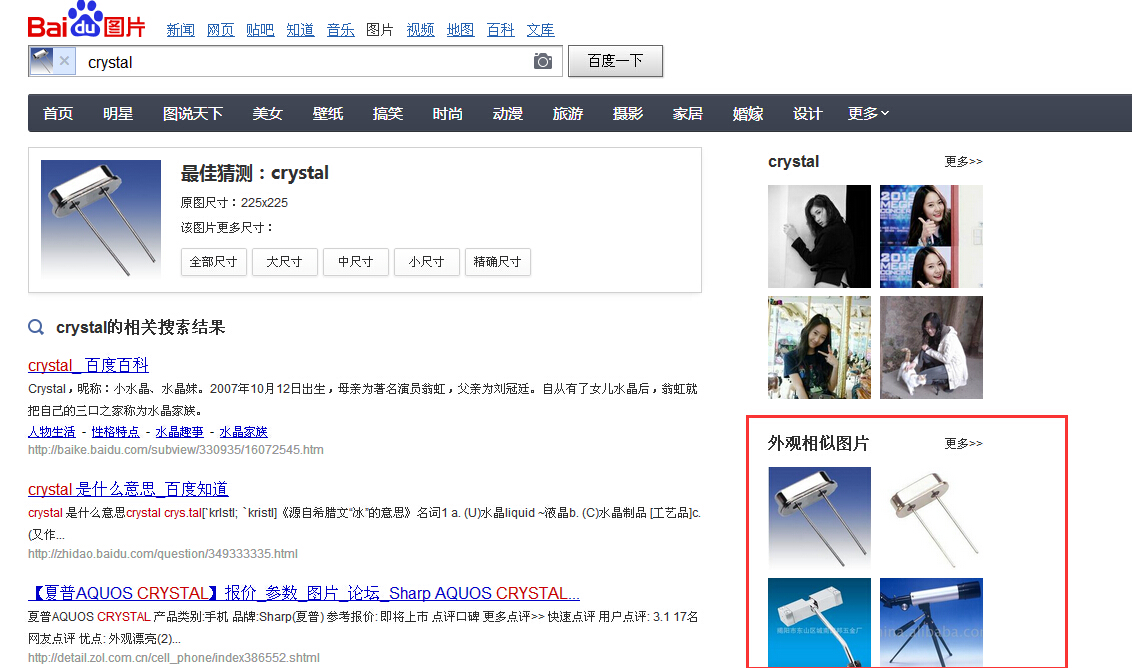The height and width of the screenshot is (668, 1132).
Task: Open the 壁纸 category tab
Action: pos(328,114)
